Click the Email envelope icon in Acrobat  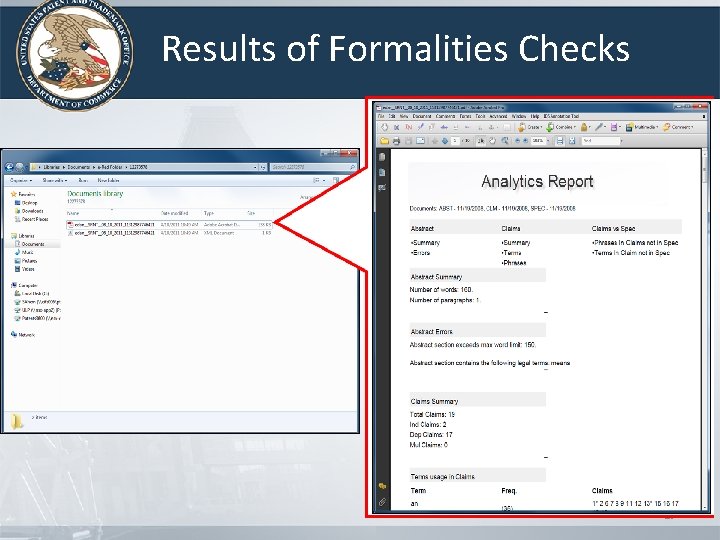click(420, 141)
